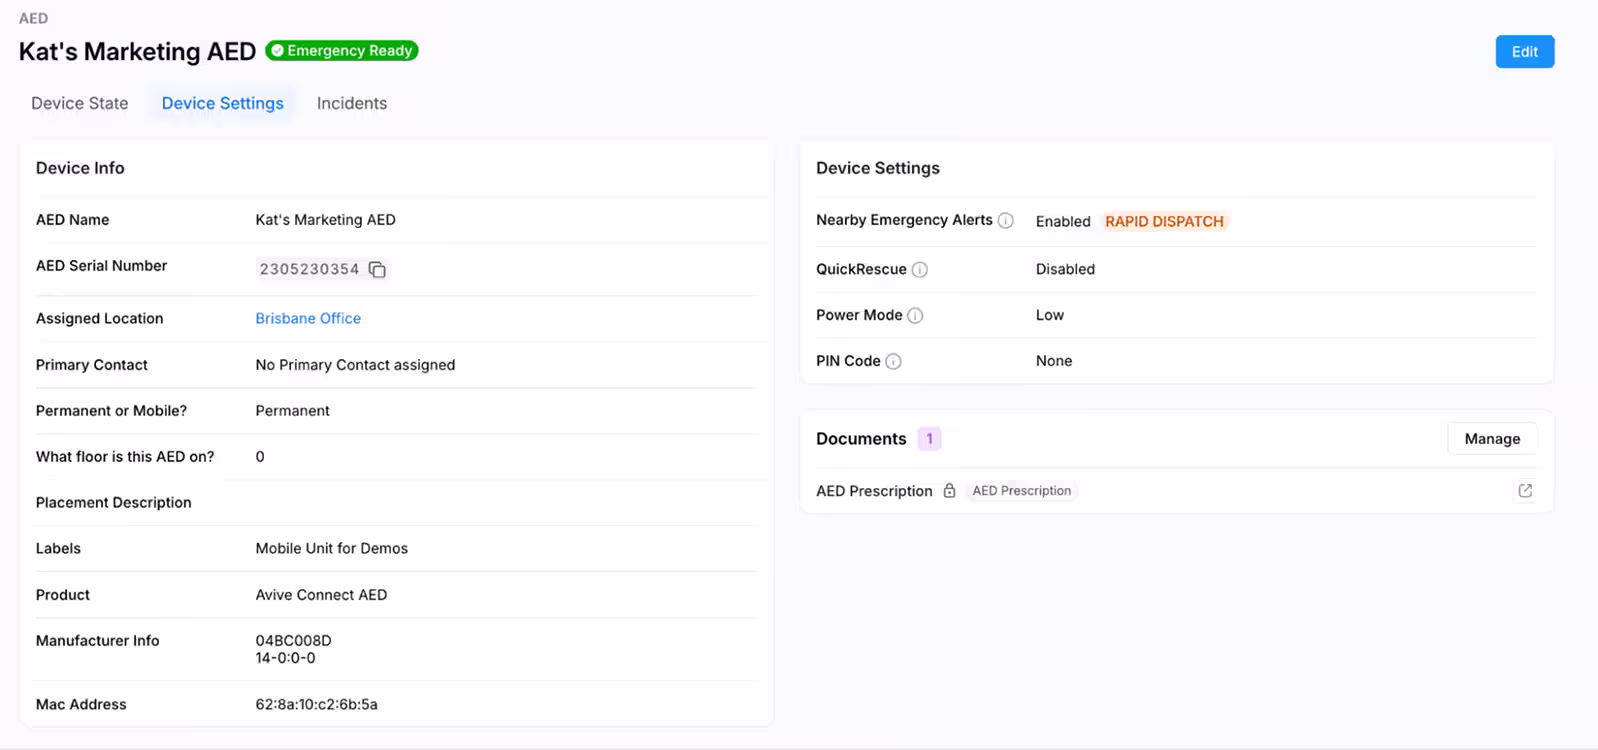Click manufacturer info '04BC008D'
Viewport: 1598px width, 750px height.
pyautogui.click(x=293, y=641)
